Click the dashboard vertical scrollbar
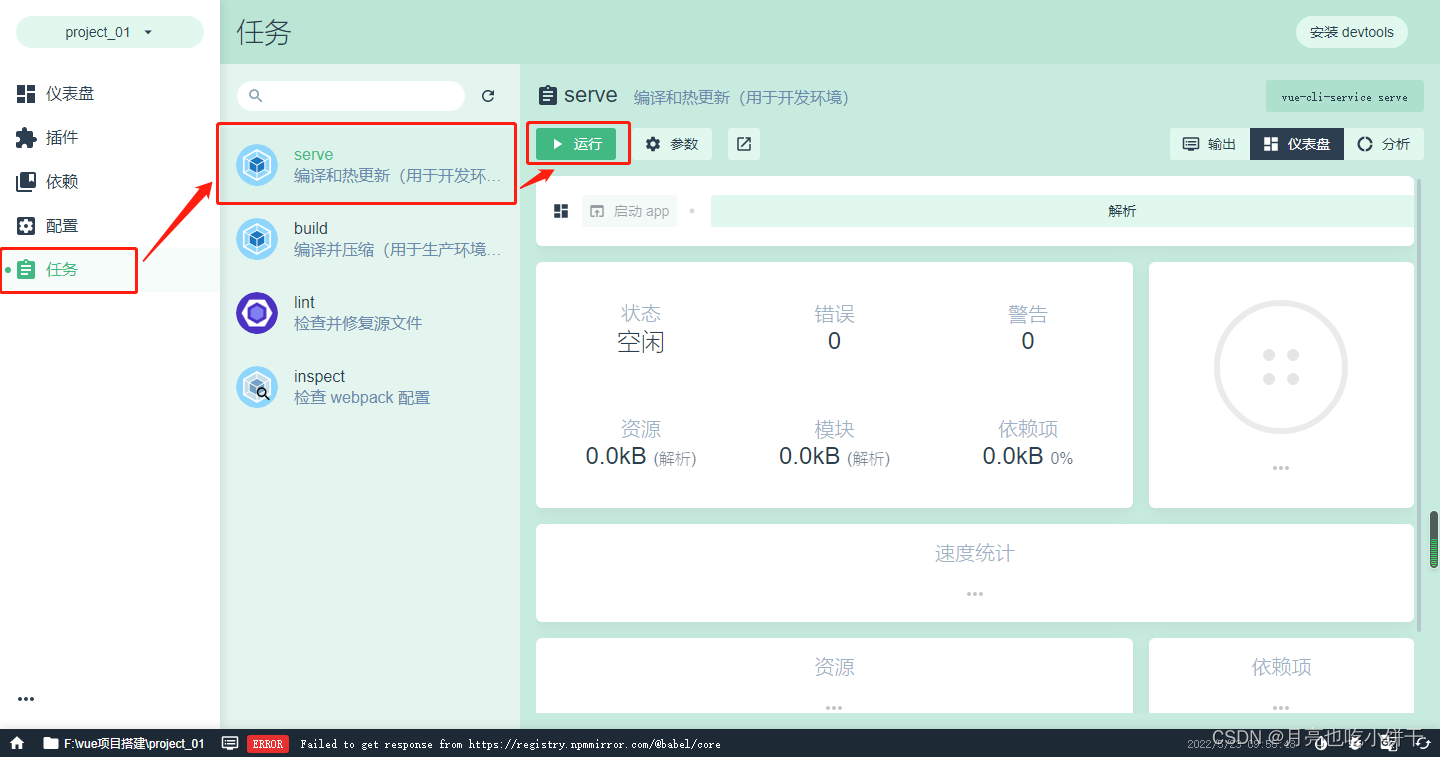Image resolution: width=1440 pixels, height=757 pixels. 1417,404
